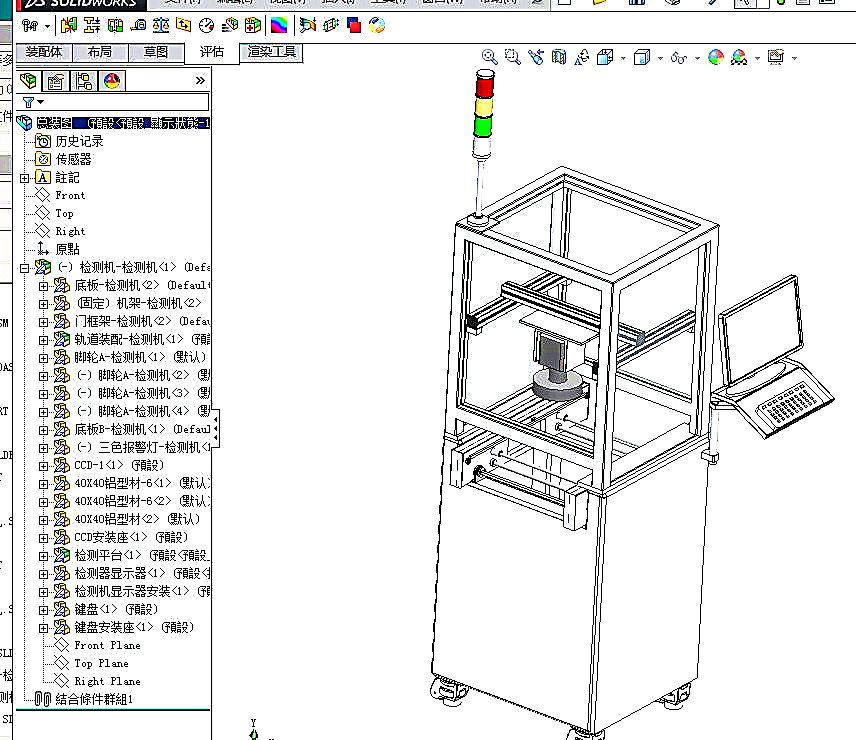The height and width of the screenshot is (740, 856).
Task: Click the Interference Detection icon
Action: 69,25
